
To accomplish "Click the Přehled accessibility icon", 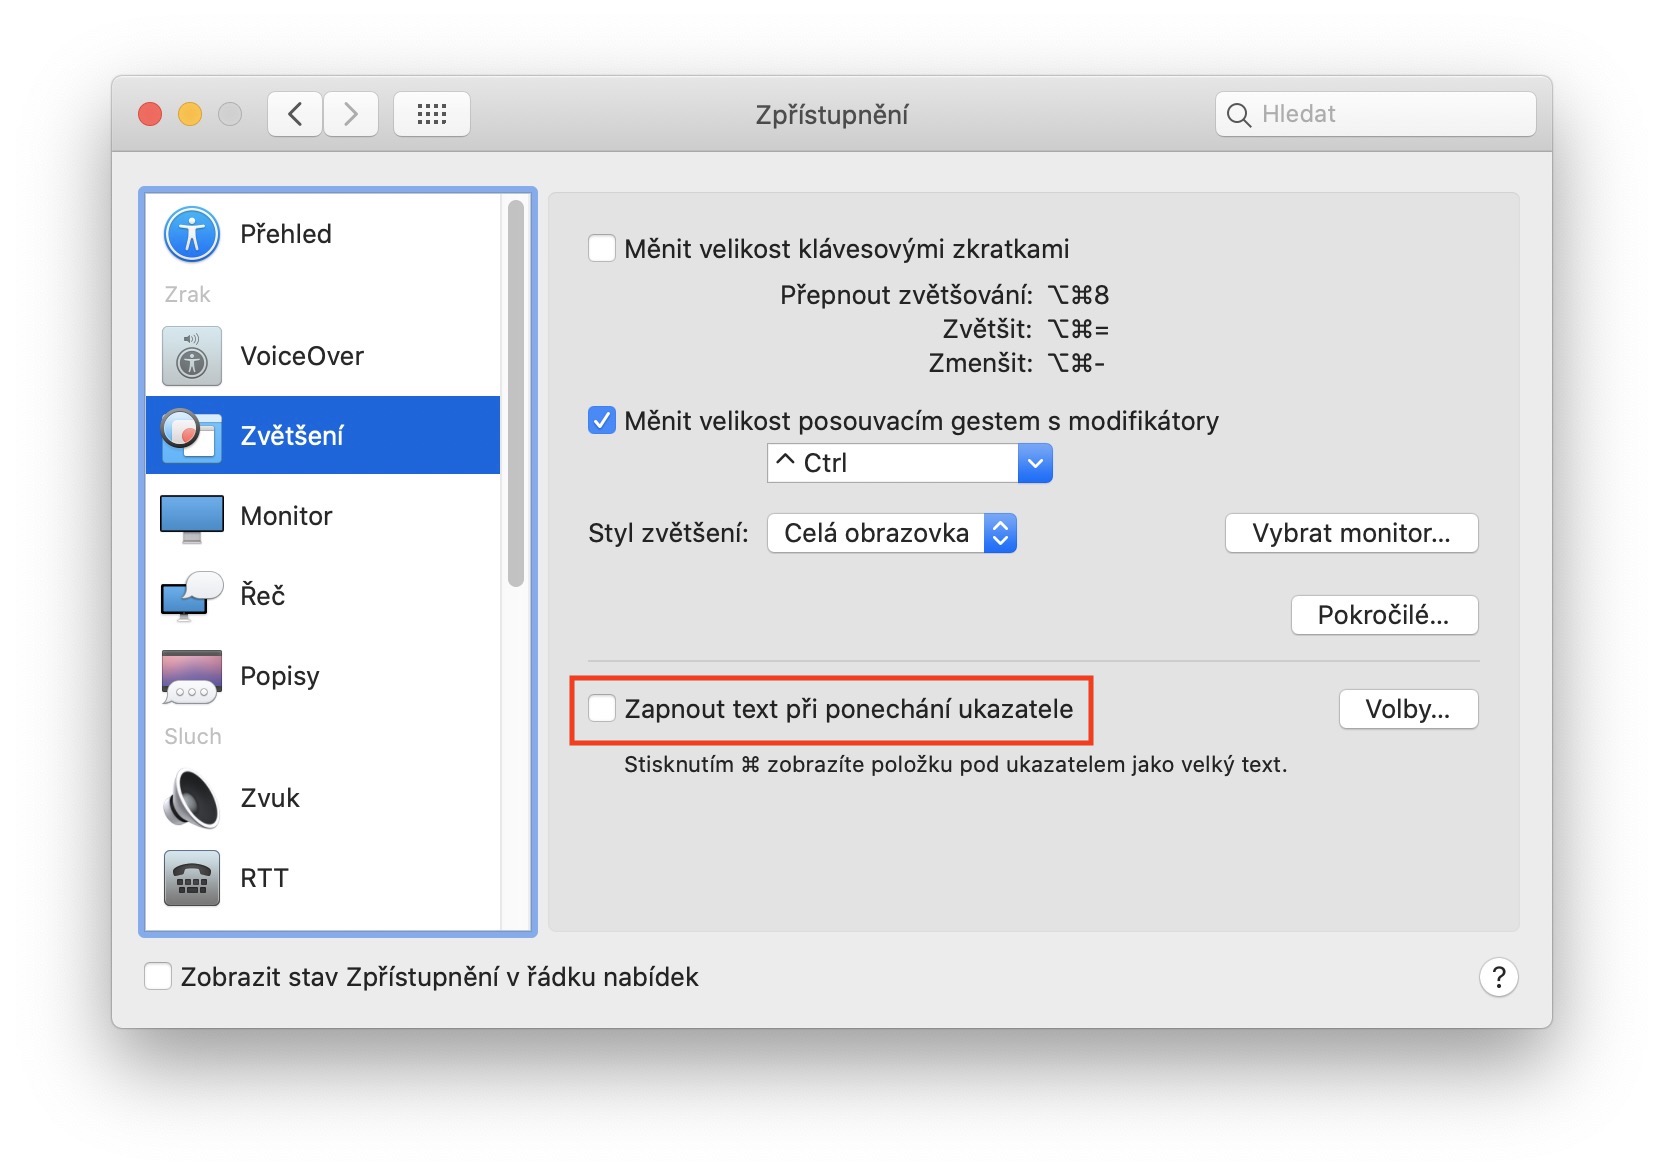I will pyautogui.click(x=191, y=235).
